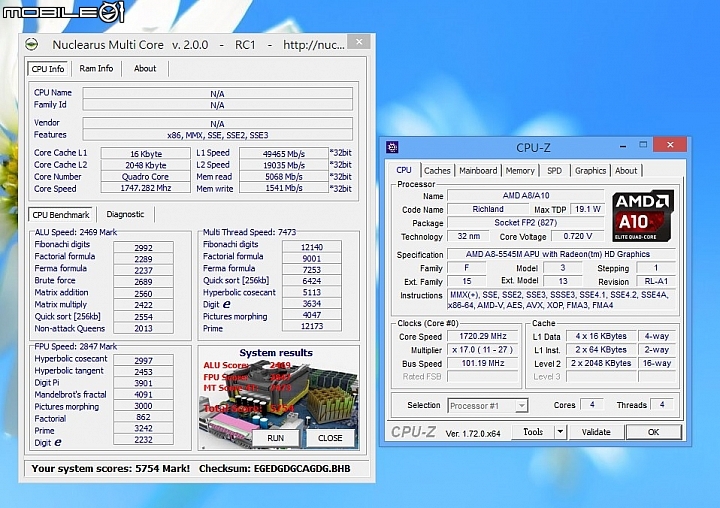The image size is (720, 508).
Task: Click the Bus Speed 101.19 MHz value
Action: pyautogui.click(x=483, y=363)
